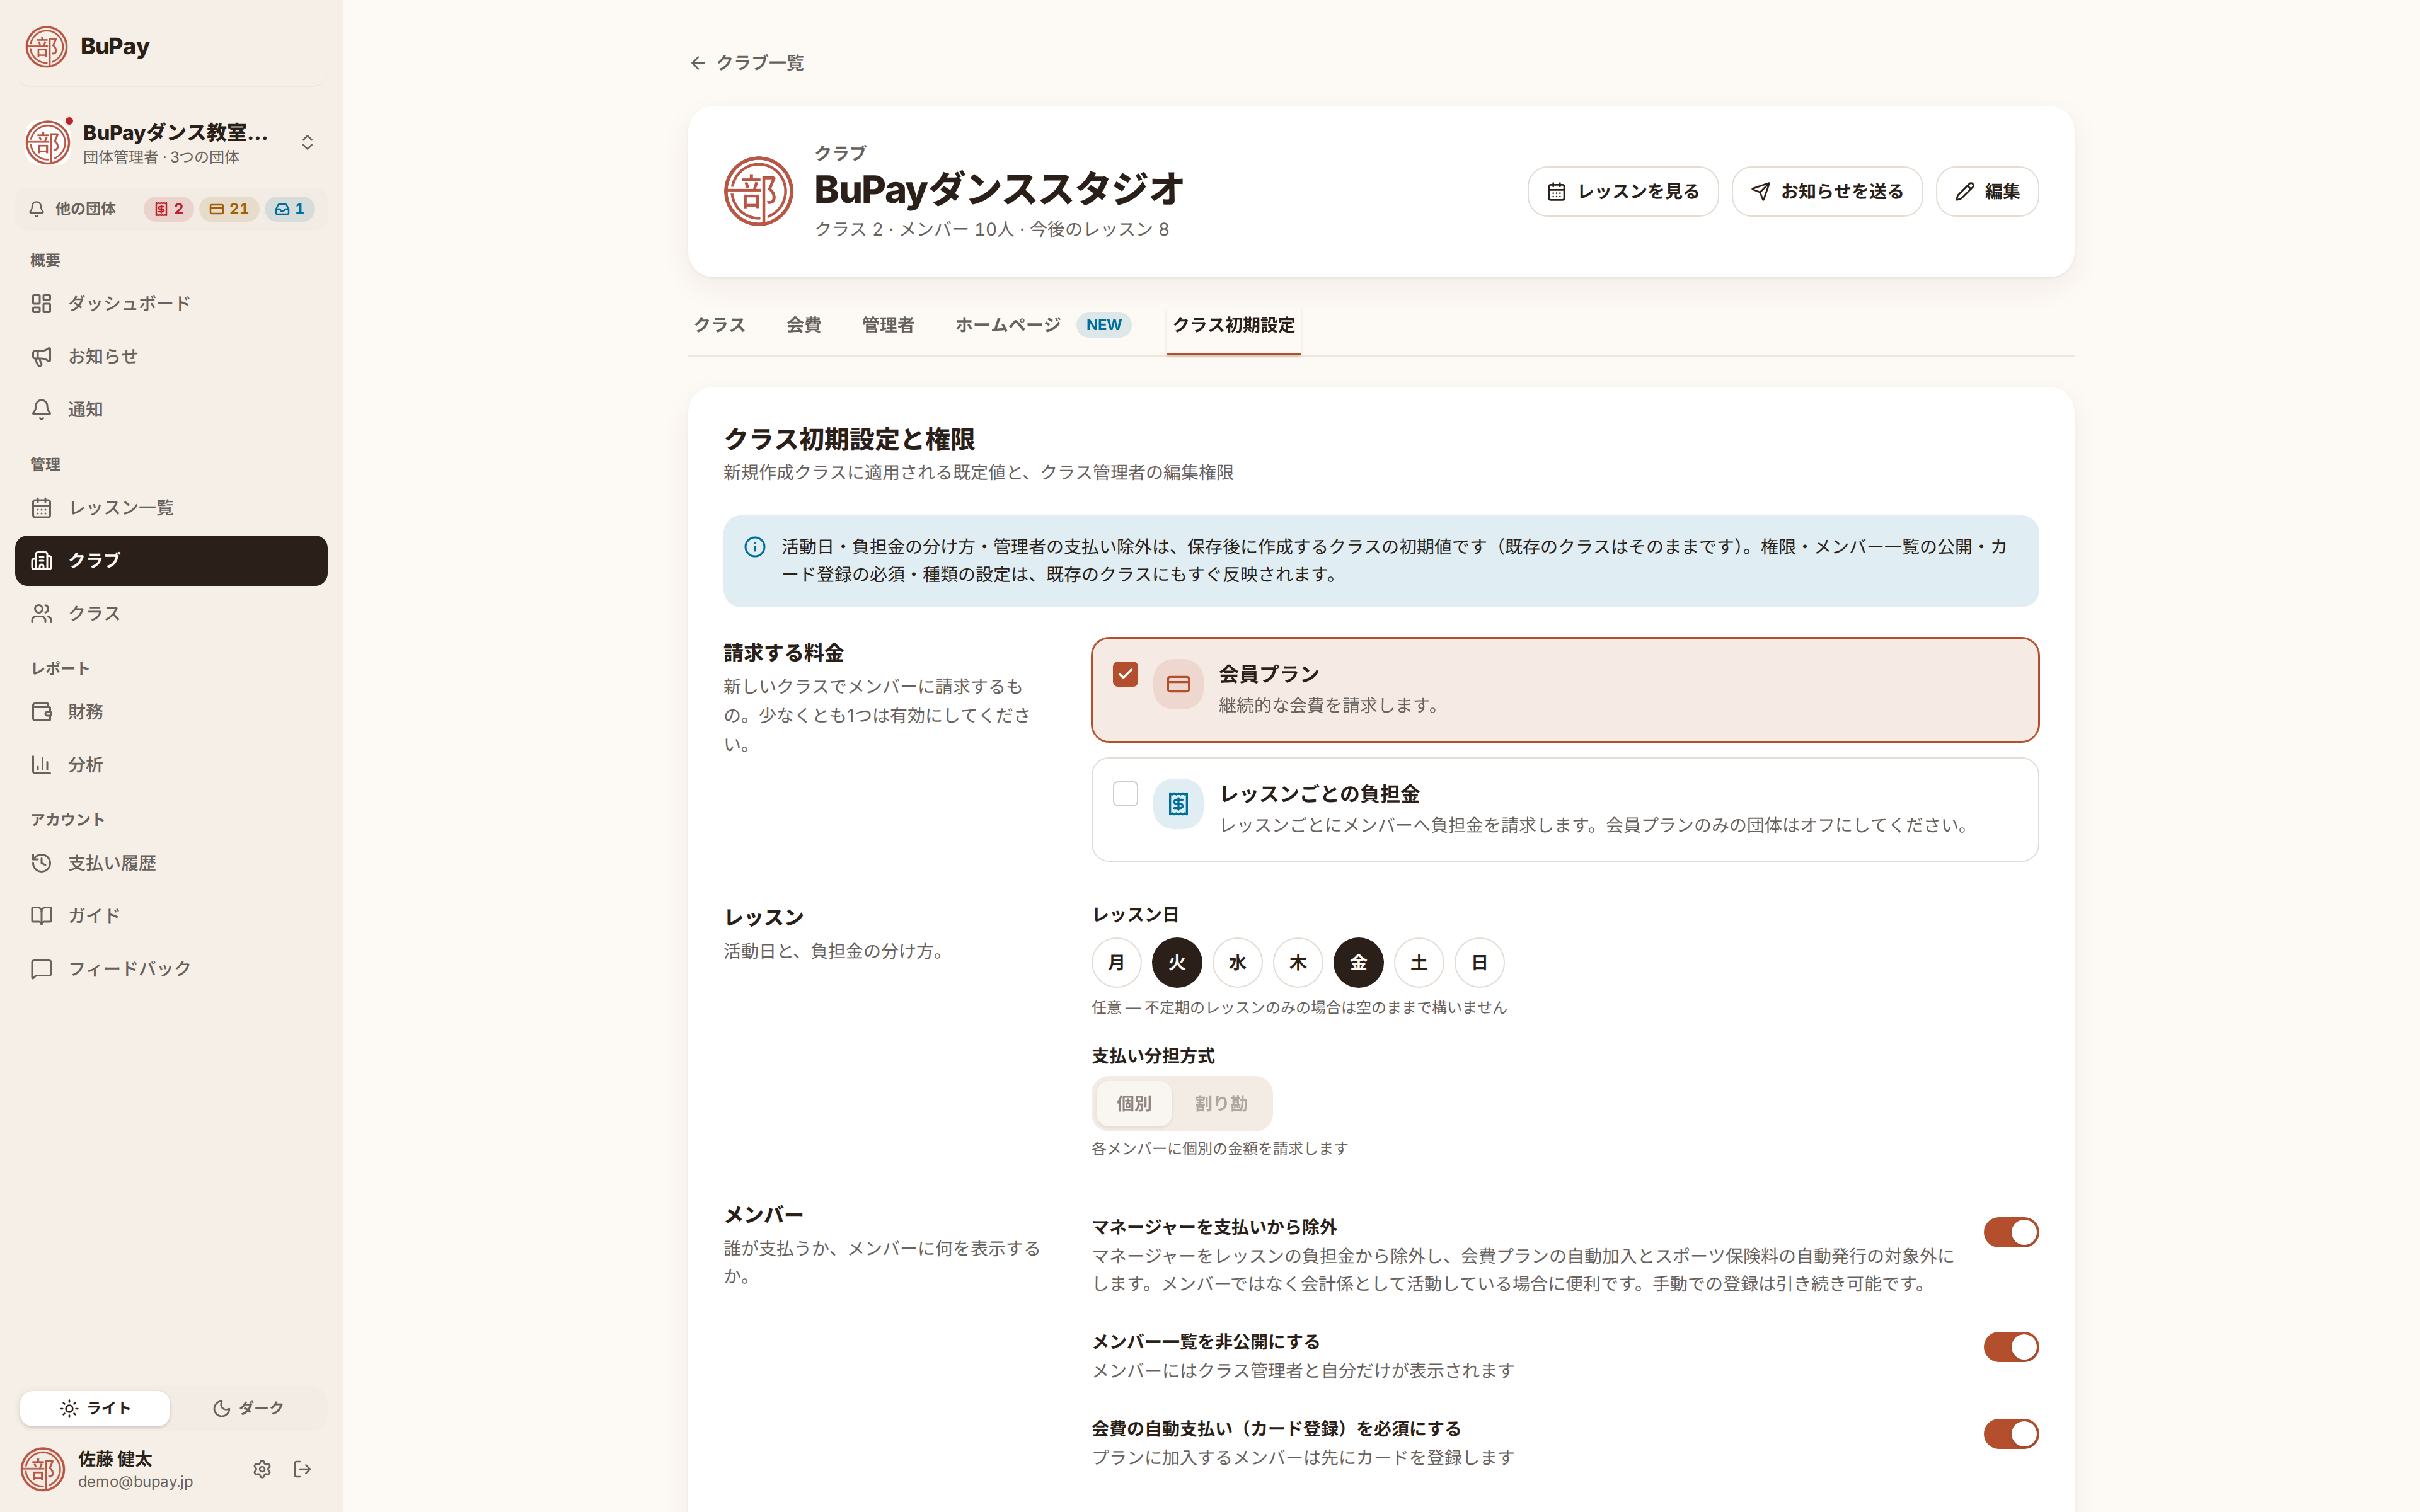
Task: Click the 会員プラン card icon
Action: coord(1178,684)
